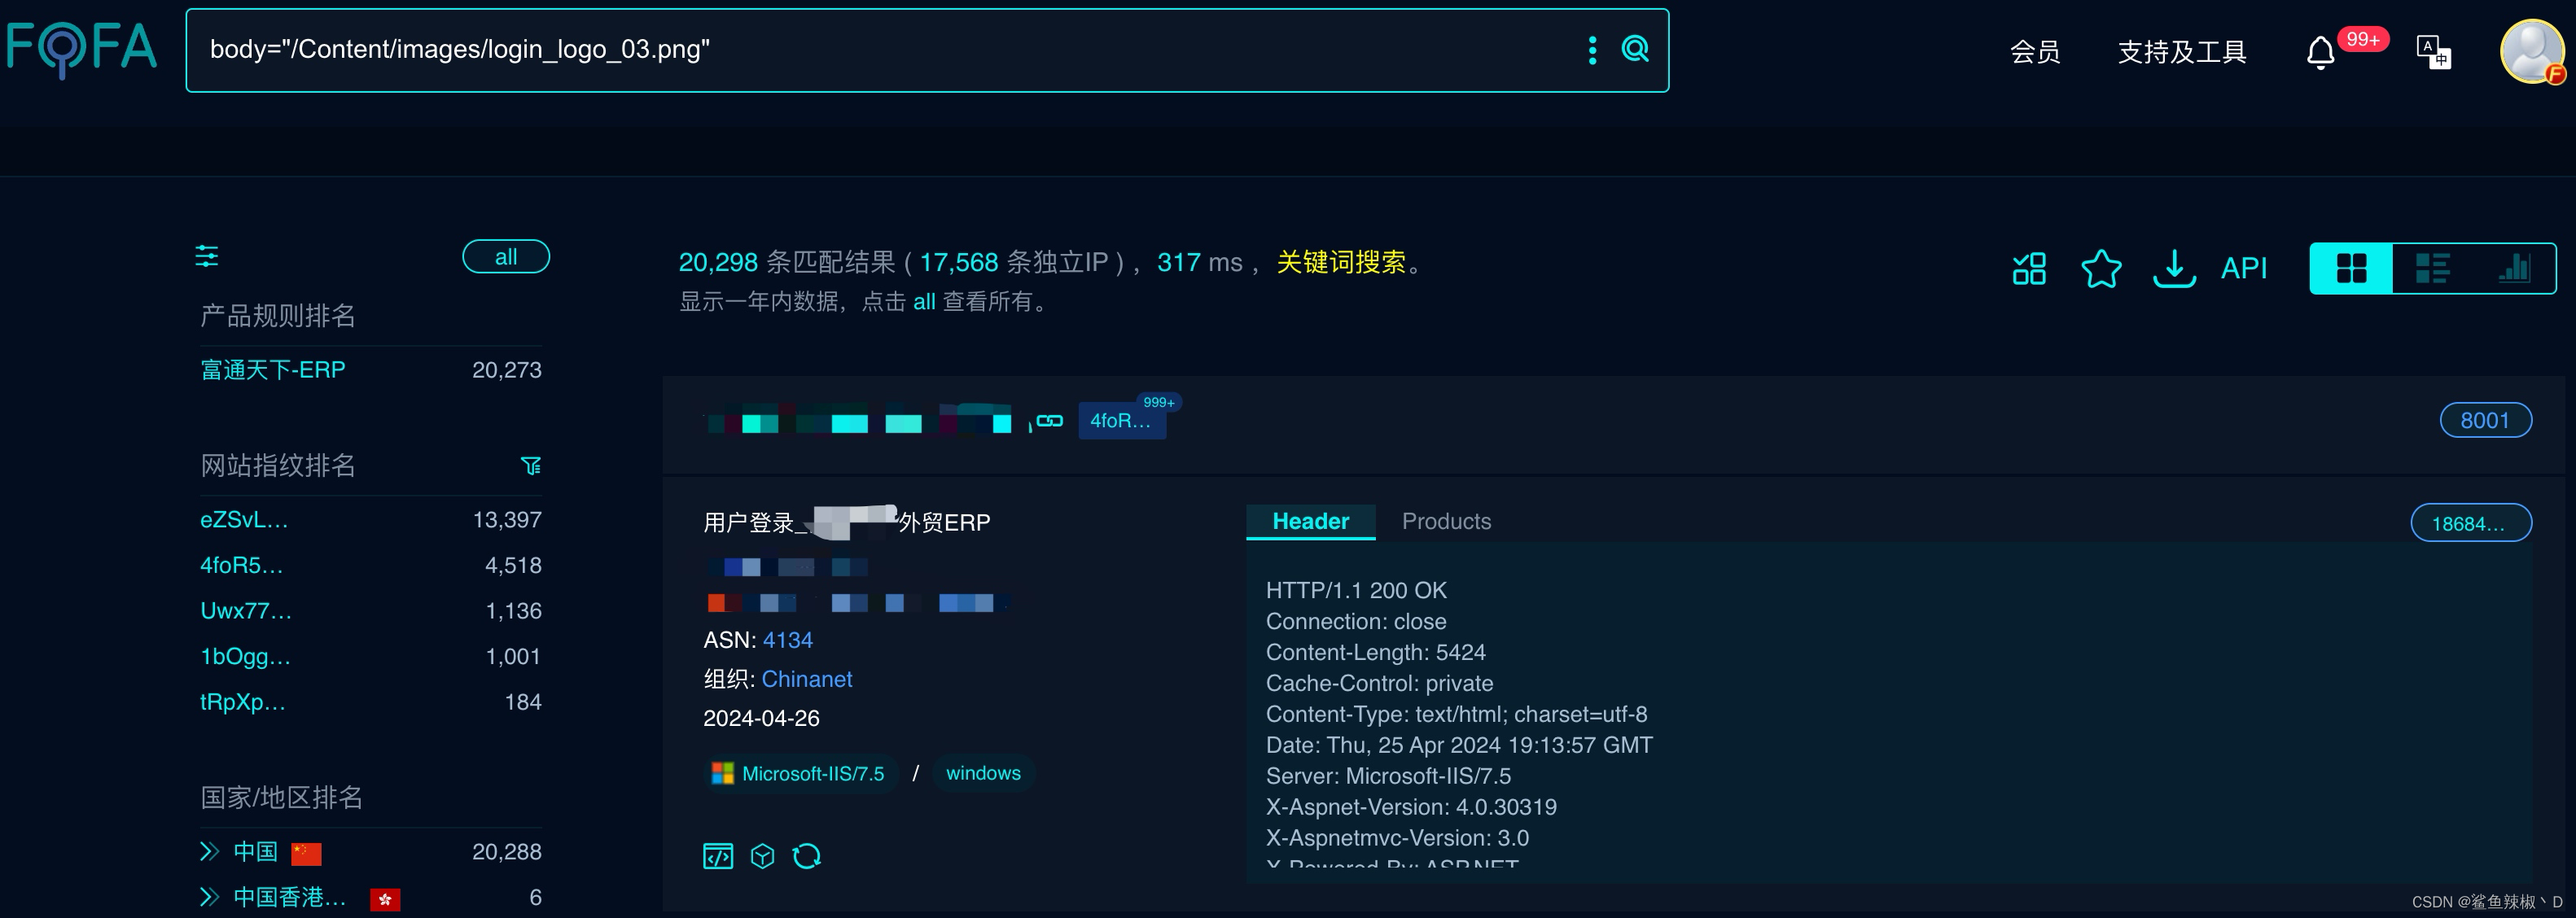Open the 支持及工具 menu
2576x918 pixels.
click(2181, 52)
